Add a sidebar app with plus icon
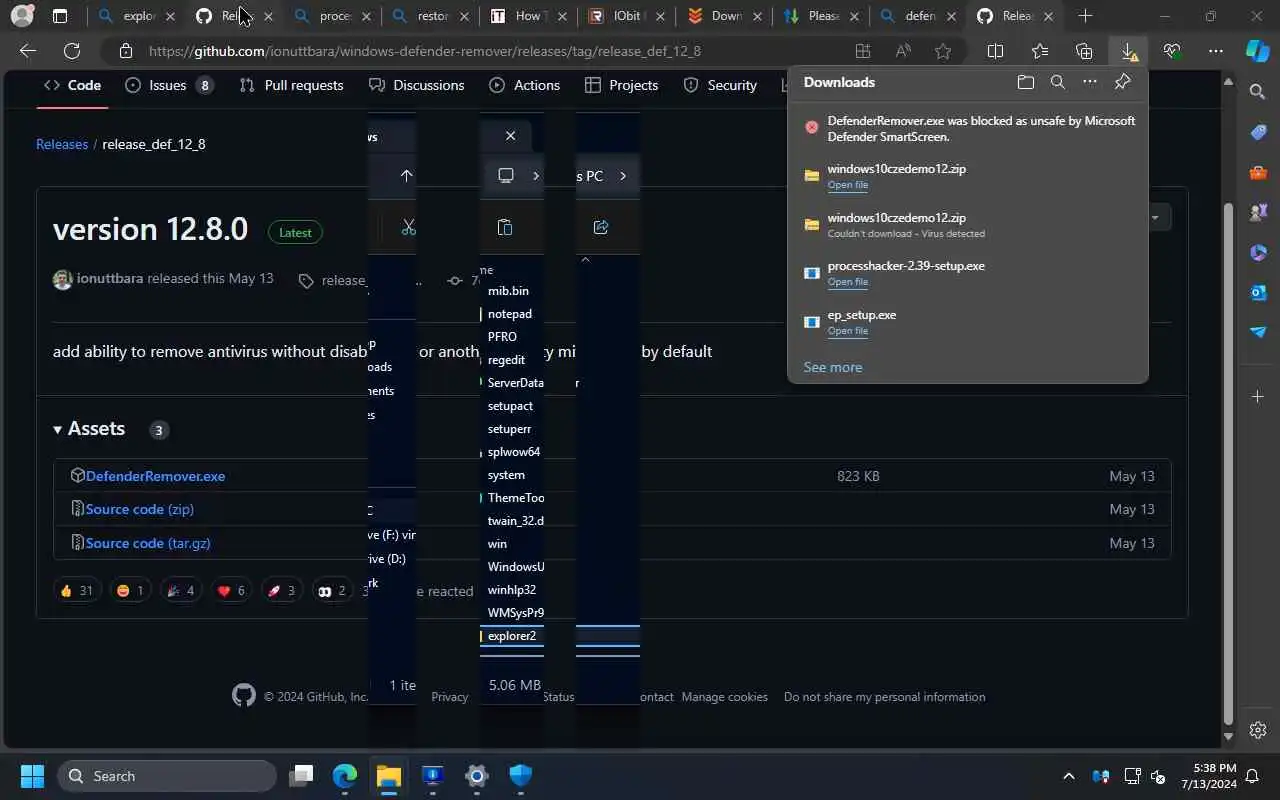1280x800 pixels. [x=1258, y=397]
